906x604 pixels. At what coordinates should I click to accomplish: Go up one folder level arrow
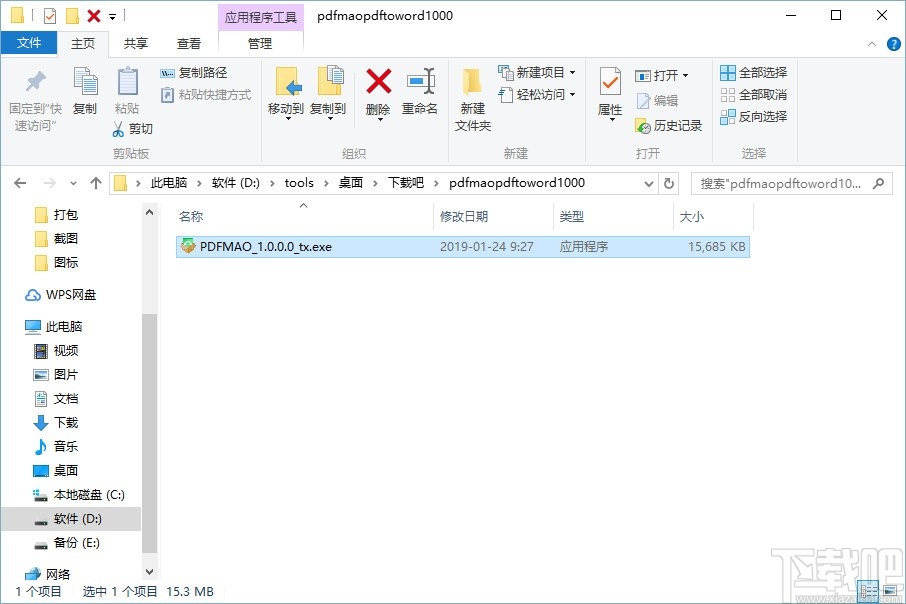click(96, 183)
